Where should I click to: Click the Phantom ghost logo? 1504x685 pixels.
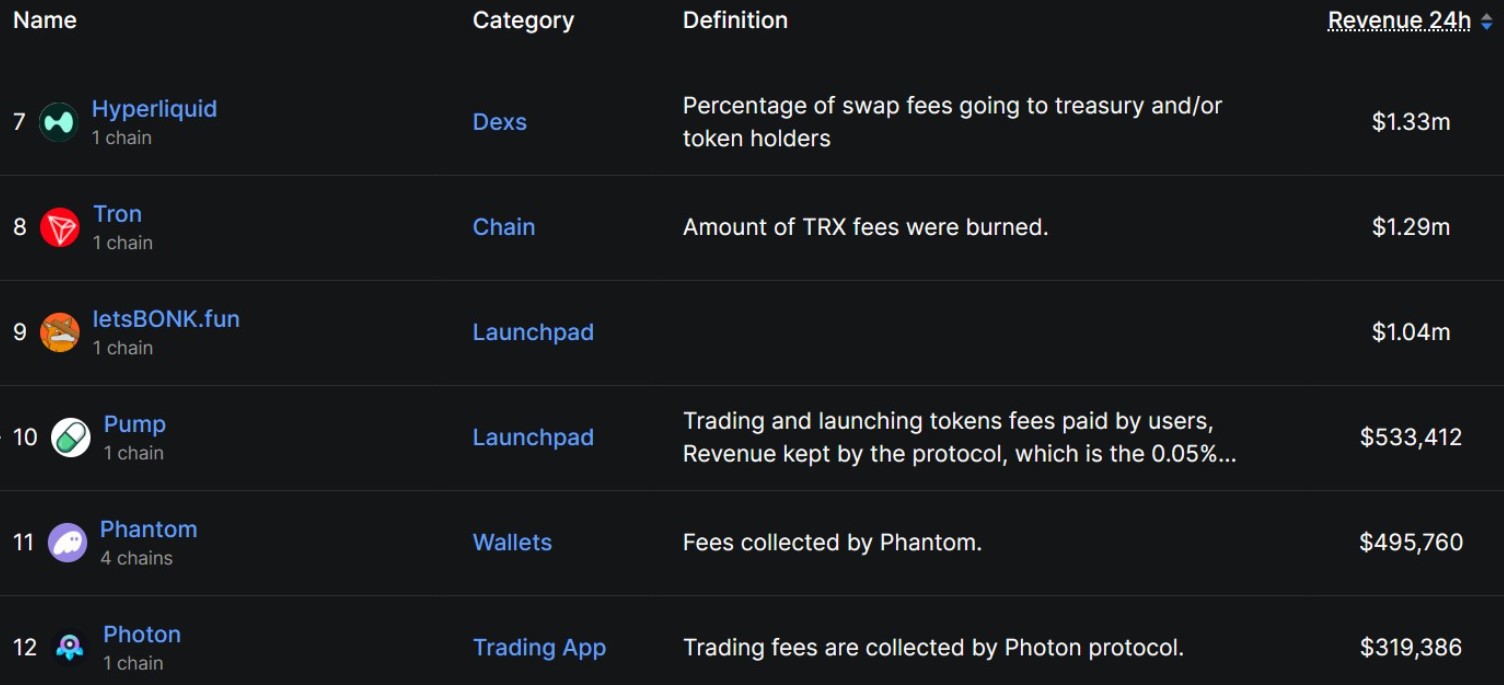click(x=68, y=541)
